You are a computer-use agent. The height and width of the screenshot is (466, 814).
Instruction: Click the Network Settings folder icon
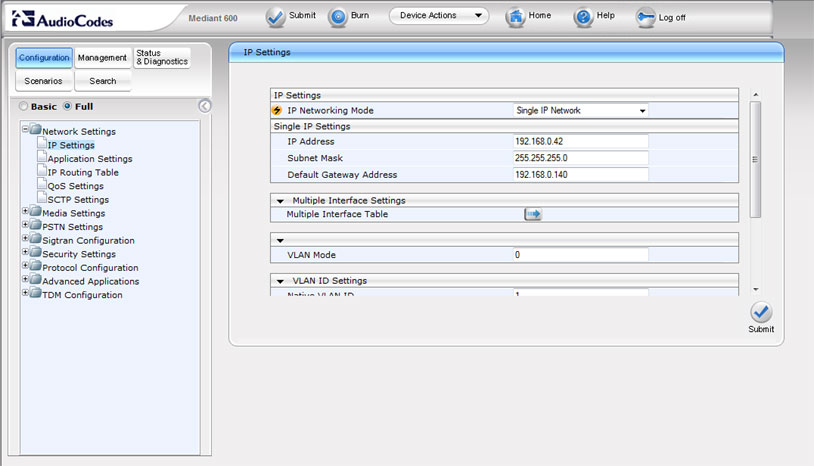coord(35,129)
